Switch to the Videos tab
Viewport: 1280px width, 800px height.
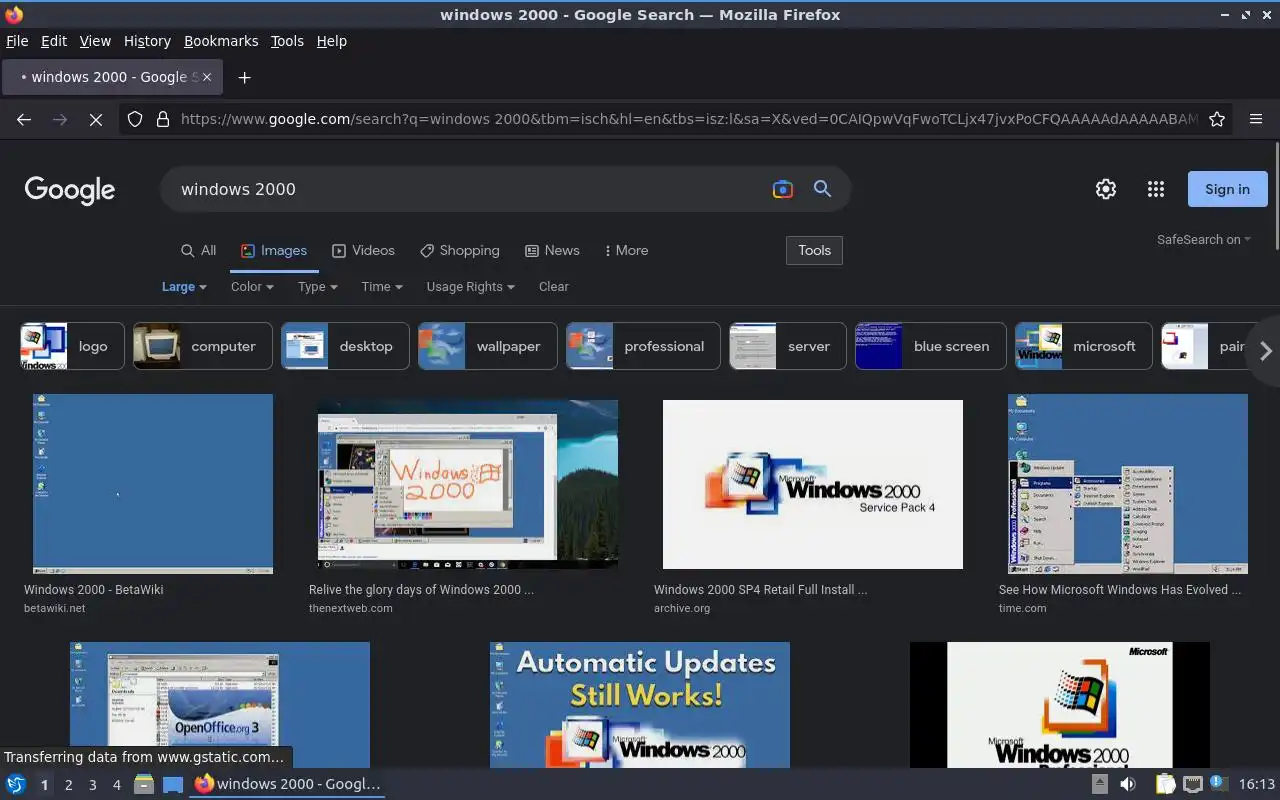coord(363,250)
